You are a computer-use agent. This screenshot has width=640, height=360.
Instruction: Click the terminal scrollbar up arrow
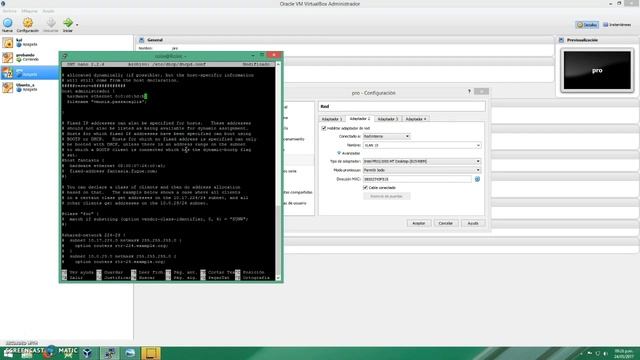(x=278, y=64)
